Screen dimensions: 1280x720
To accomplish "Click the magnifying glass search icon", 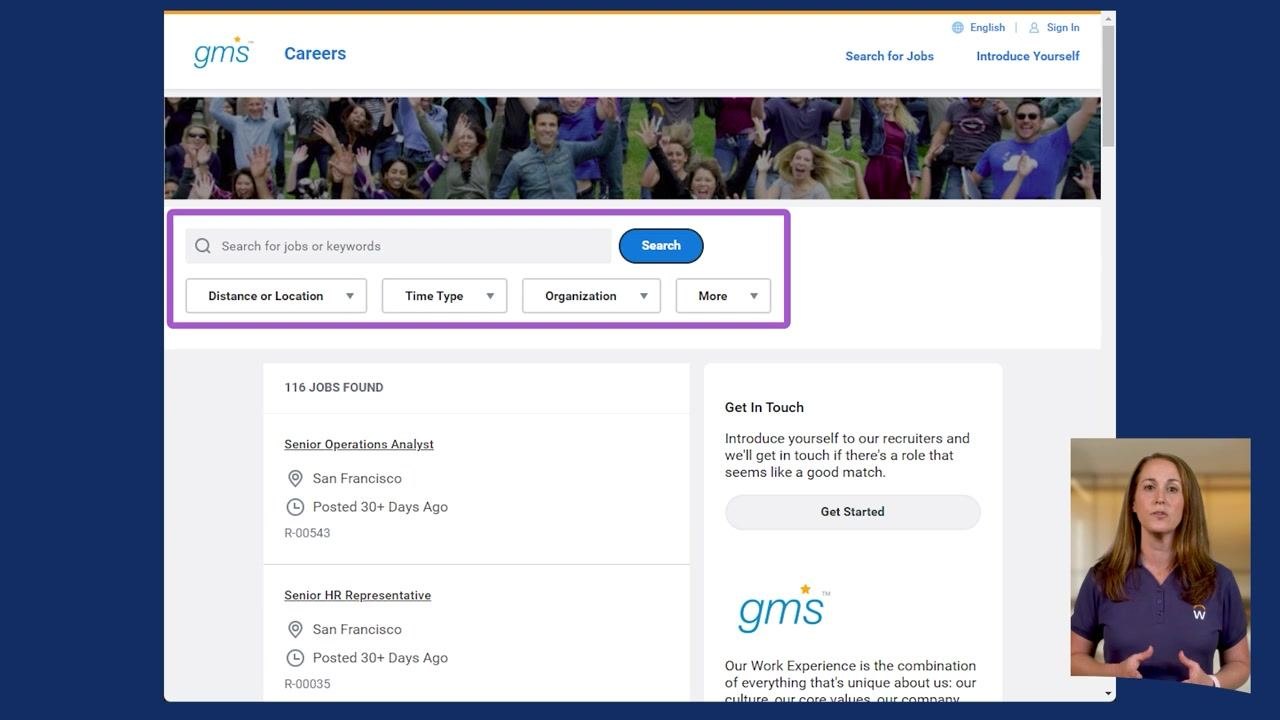I will (203, 246).
